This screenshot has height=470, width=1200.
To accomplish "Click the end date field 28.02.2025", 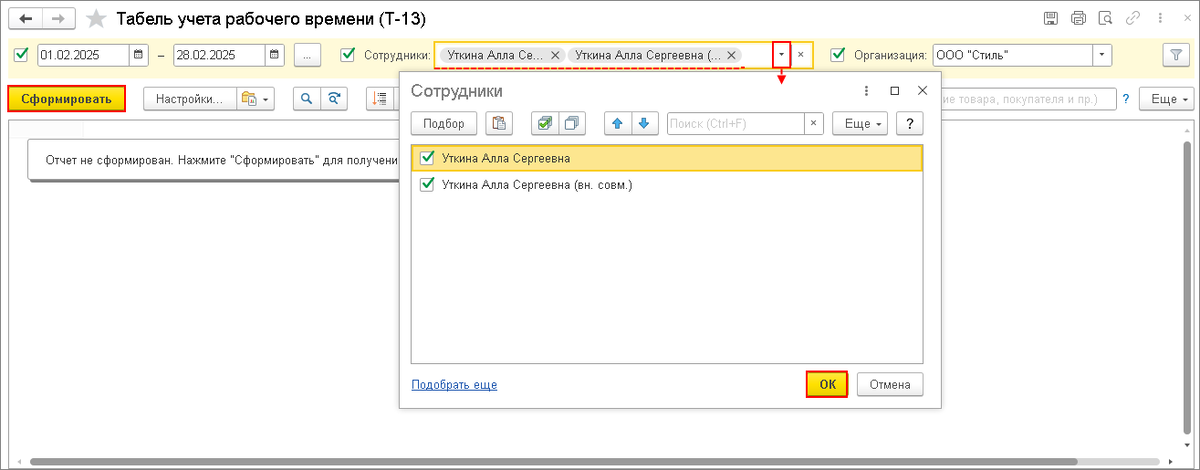I will (220, 55).
